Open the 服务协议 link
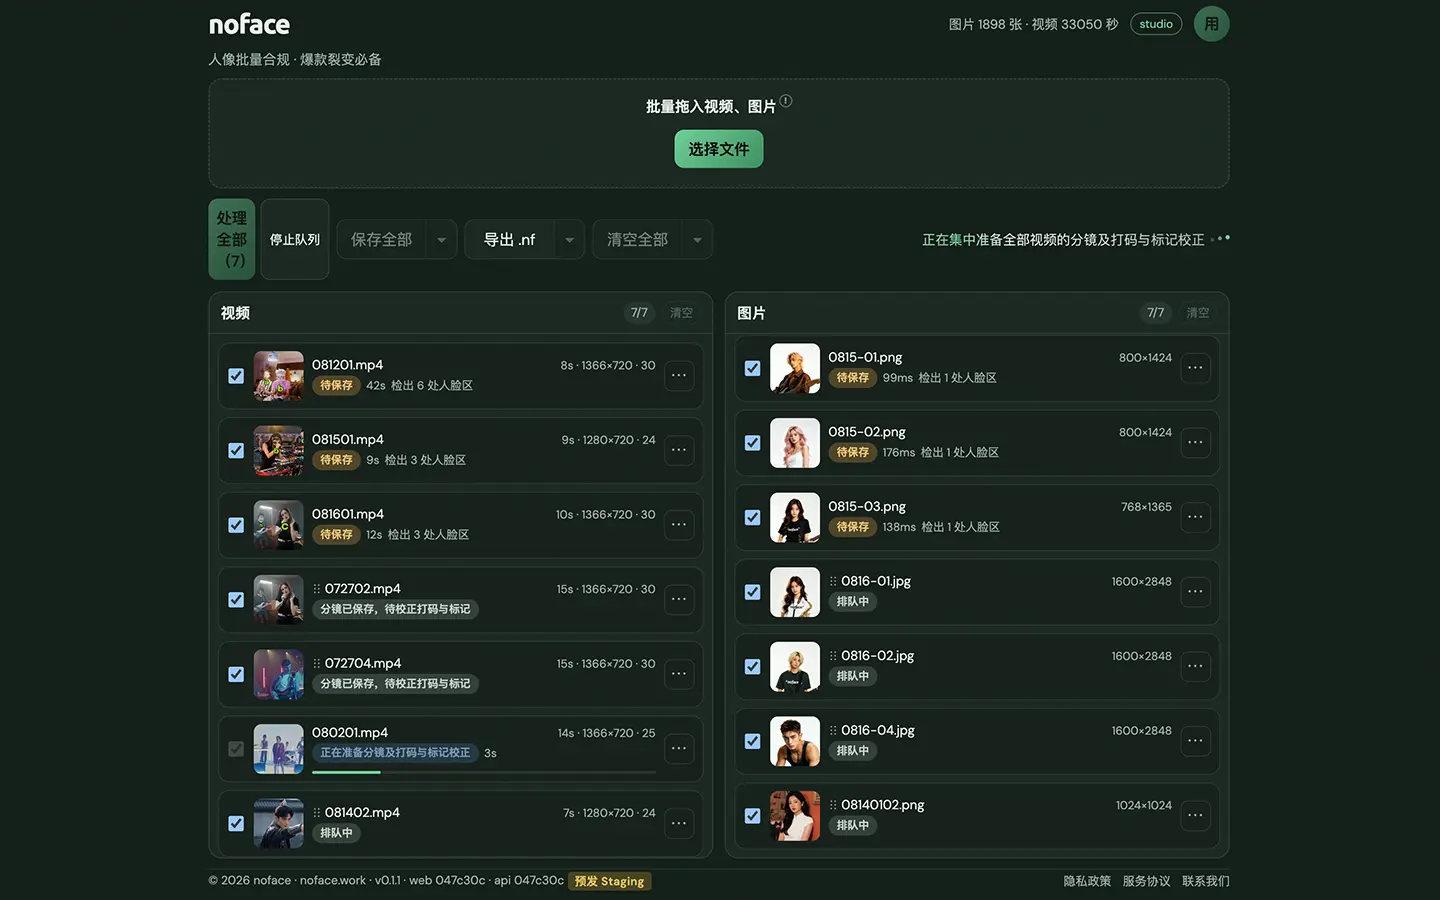The image size is (1440, 900). (x=1146, y=881)
